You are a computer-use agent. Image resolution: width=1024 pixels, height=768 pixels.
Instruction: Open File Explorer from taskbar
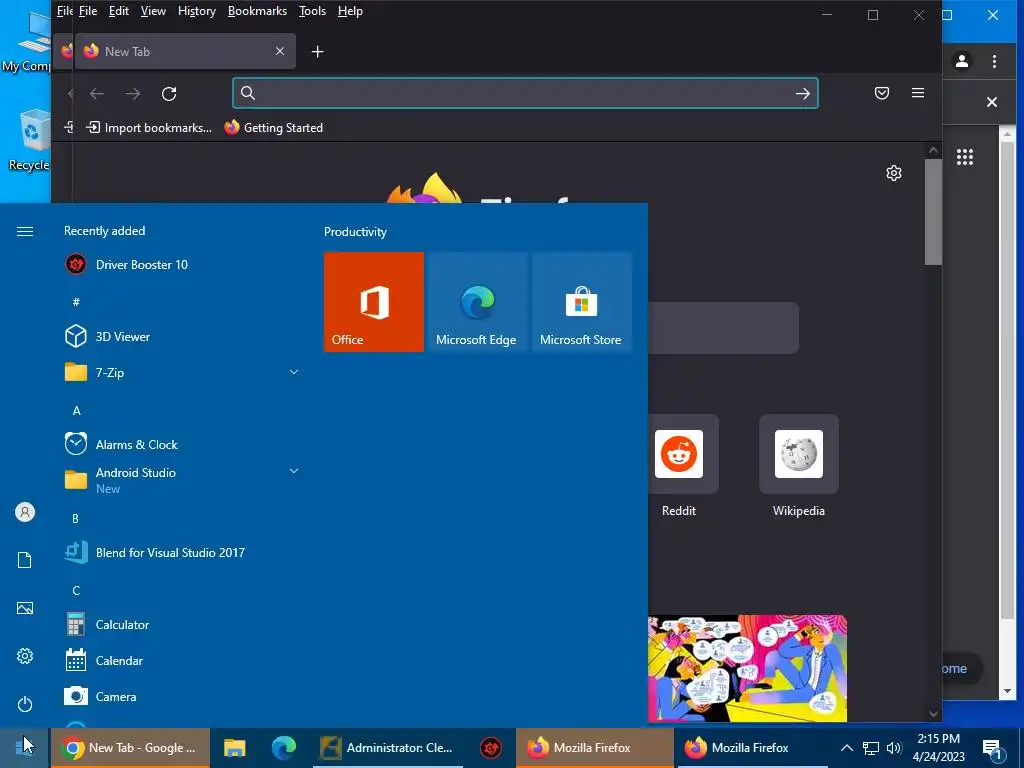(x=234, y=748)
